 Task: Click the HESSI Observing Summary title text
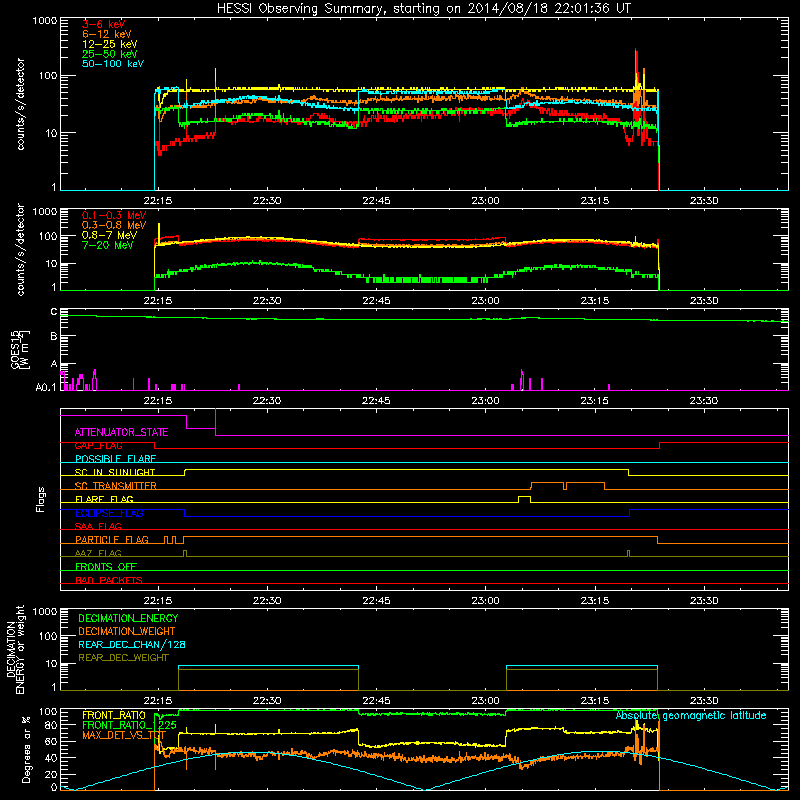[x=424, y=9]
